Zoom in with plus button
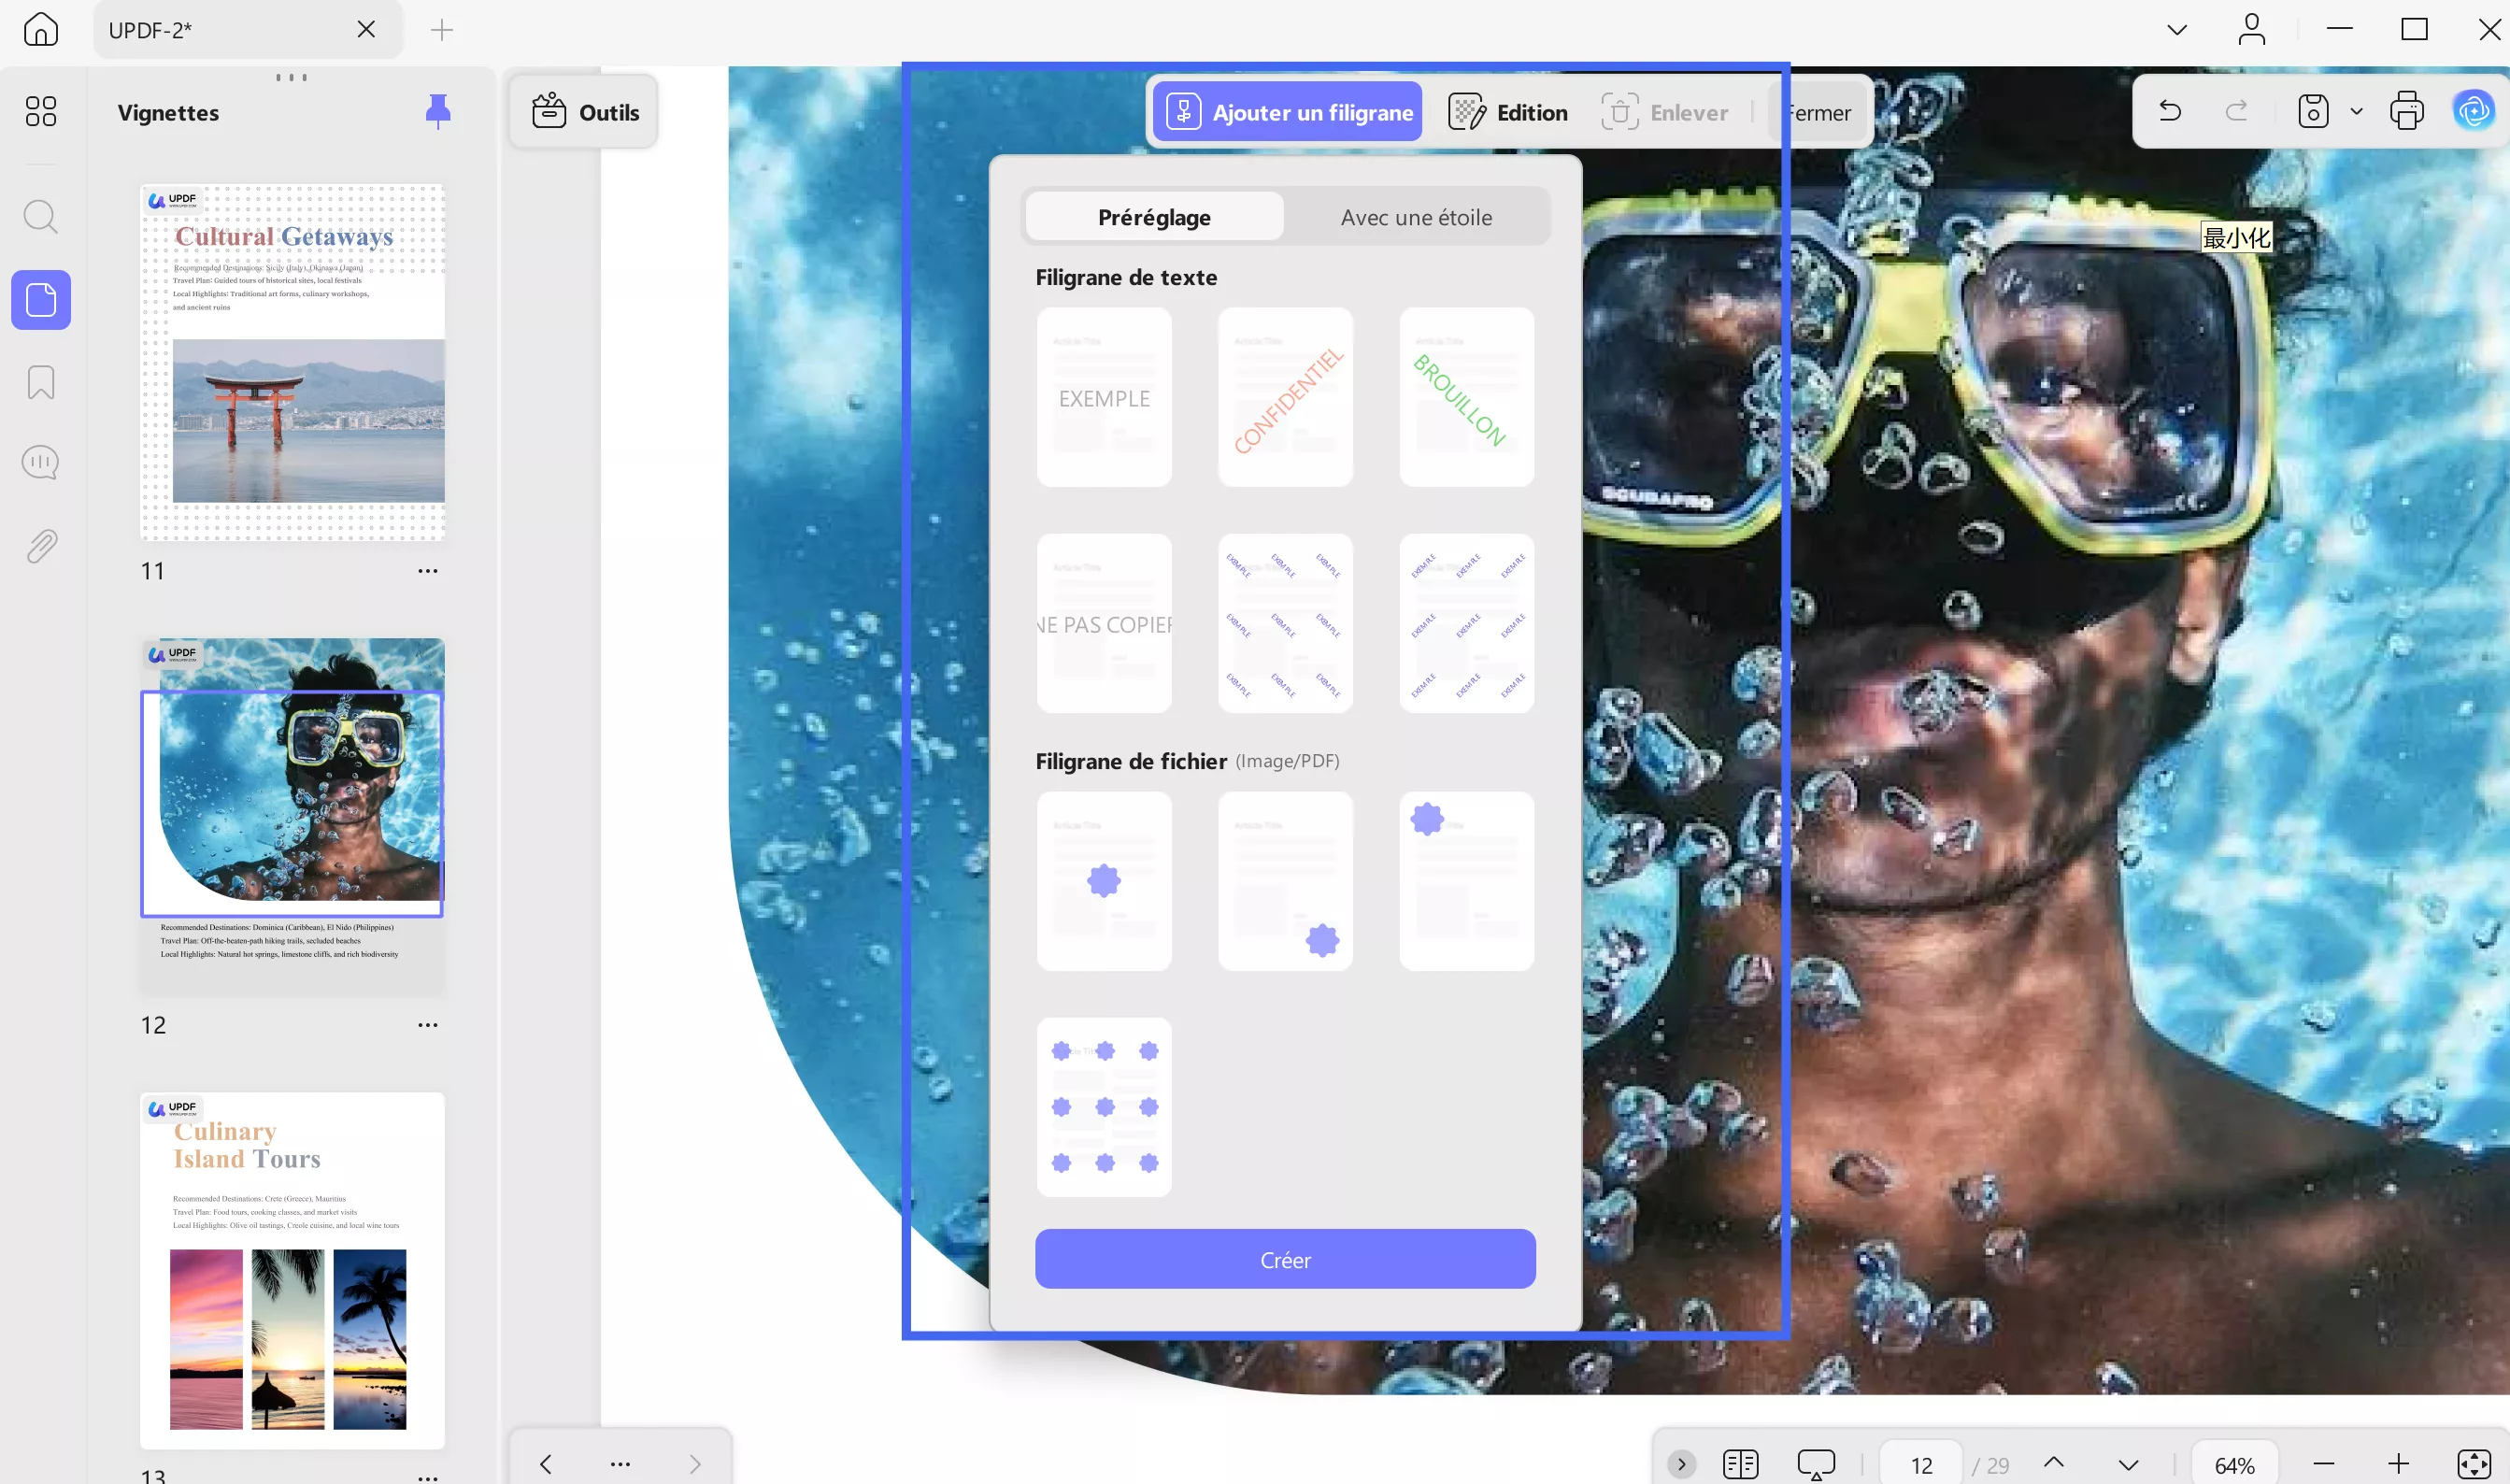 click(x=2398, y=1464)
